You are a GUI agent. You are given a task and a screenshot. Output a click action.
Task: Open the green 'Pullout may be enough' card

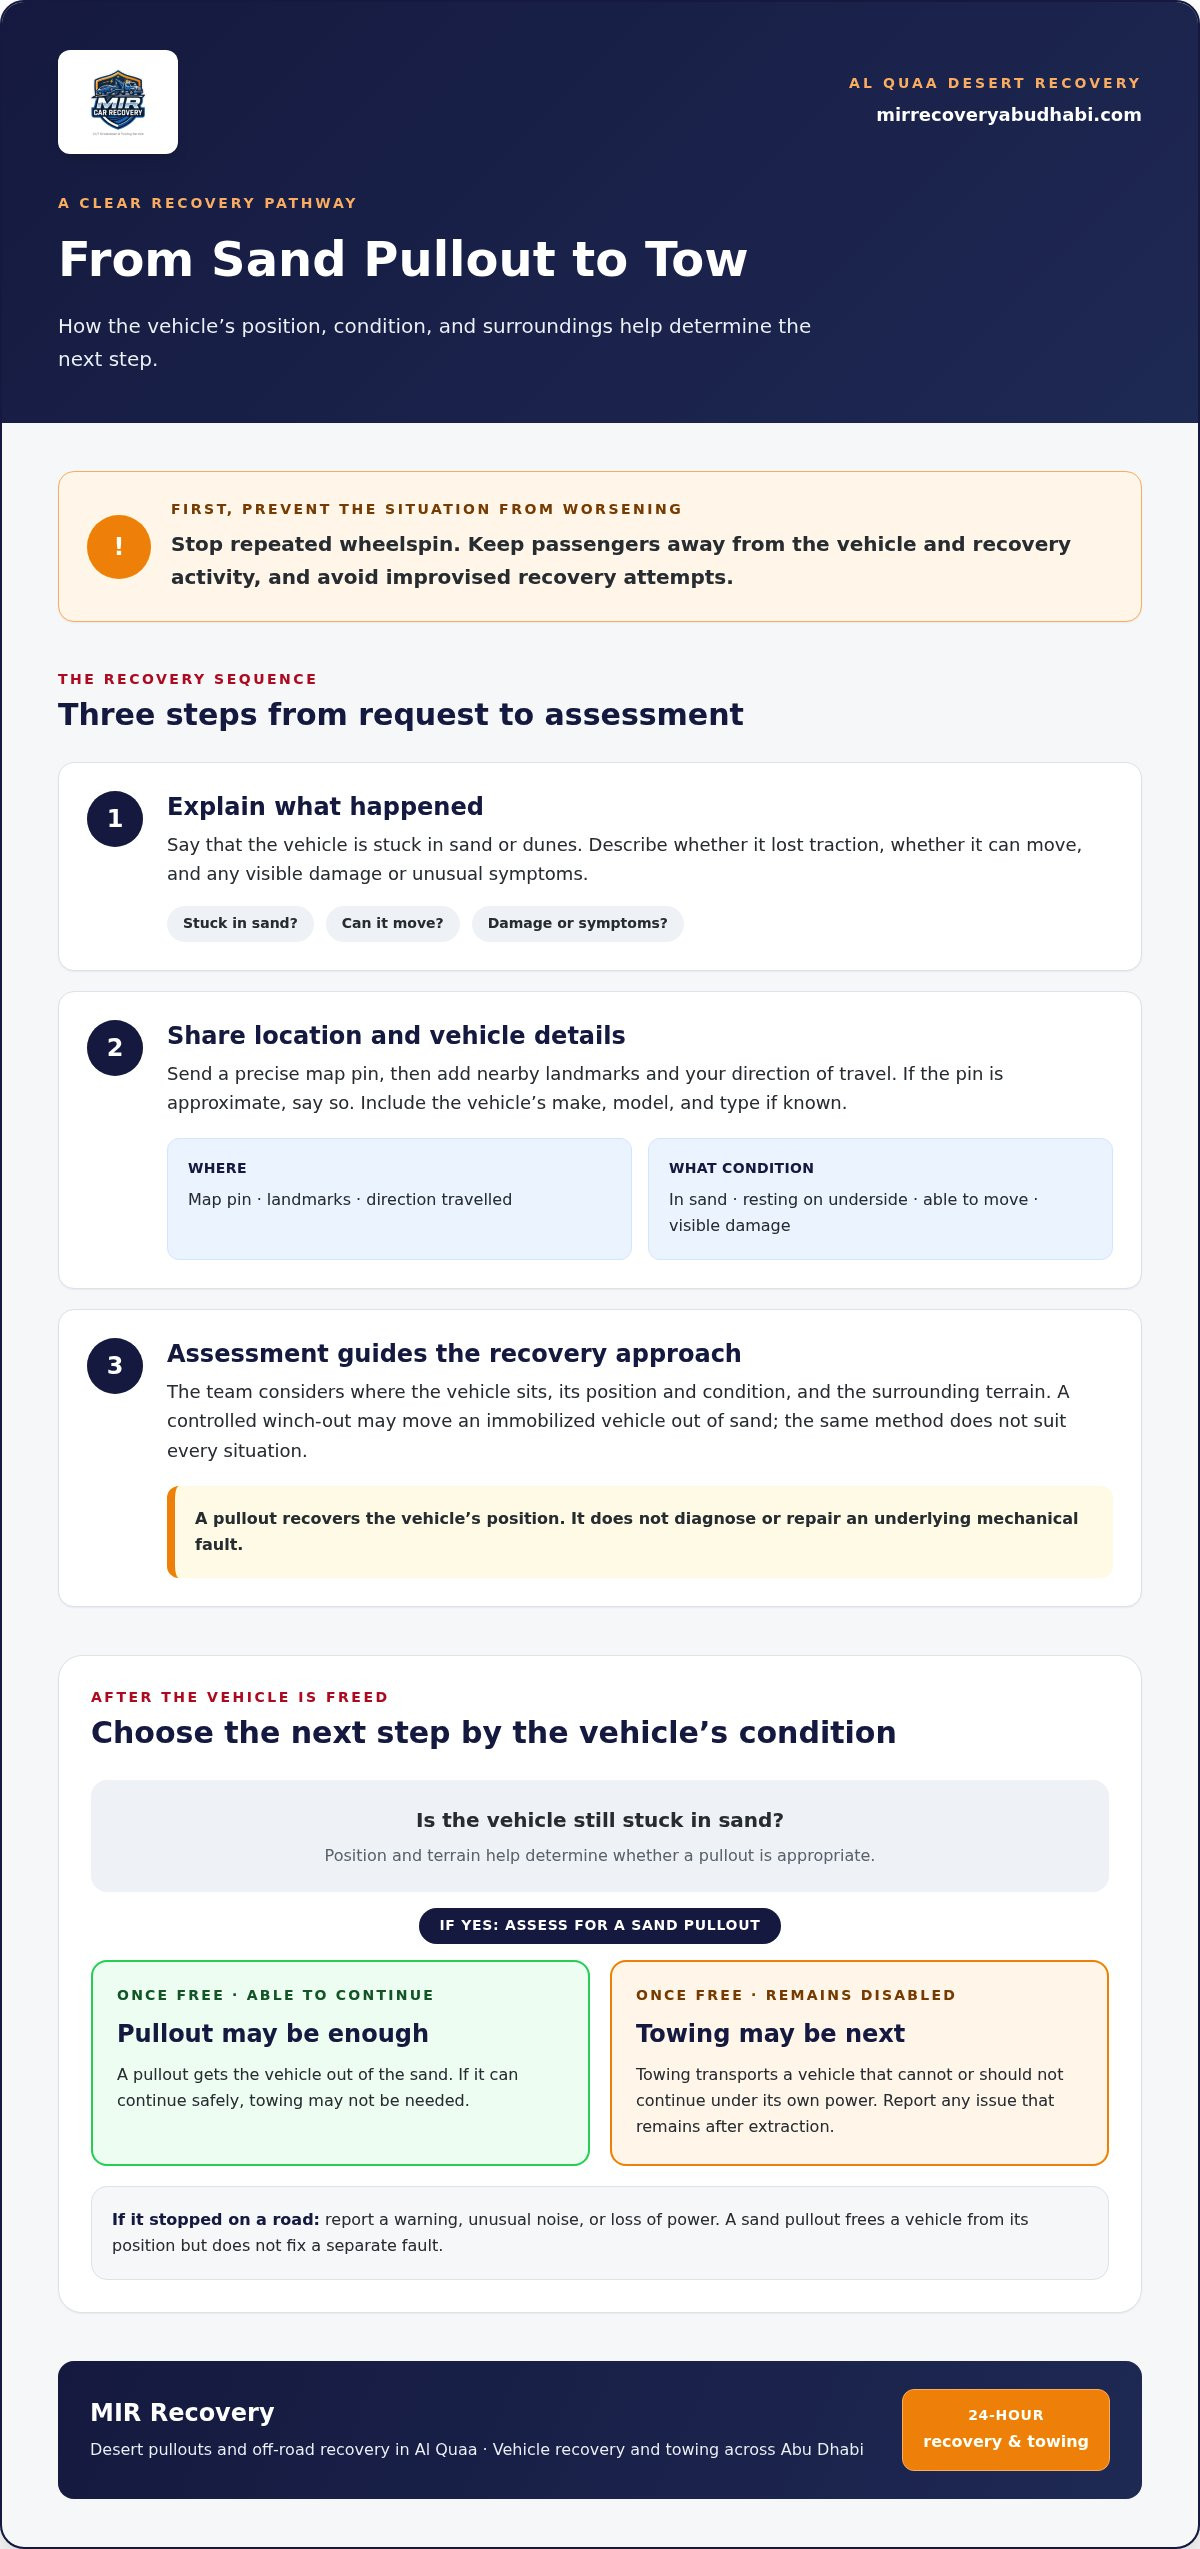(340, 2062)
